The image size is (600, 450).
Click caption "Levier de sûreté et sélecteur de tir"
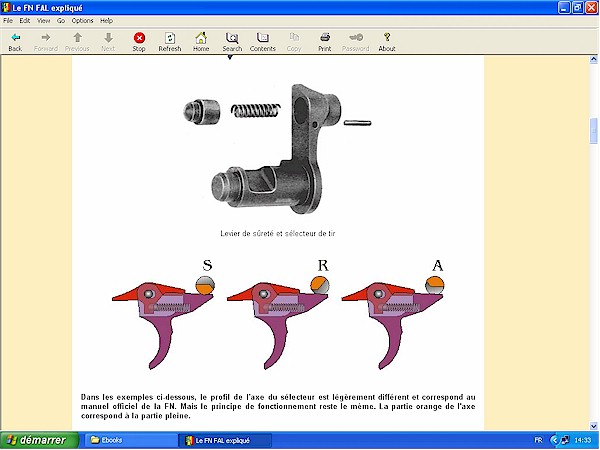click(278, 233)
